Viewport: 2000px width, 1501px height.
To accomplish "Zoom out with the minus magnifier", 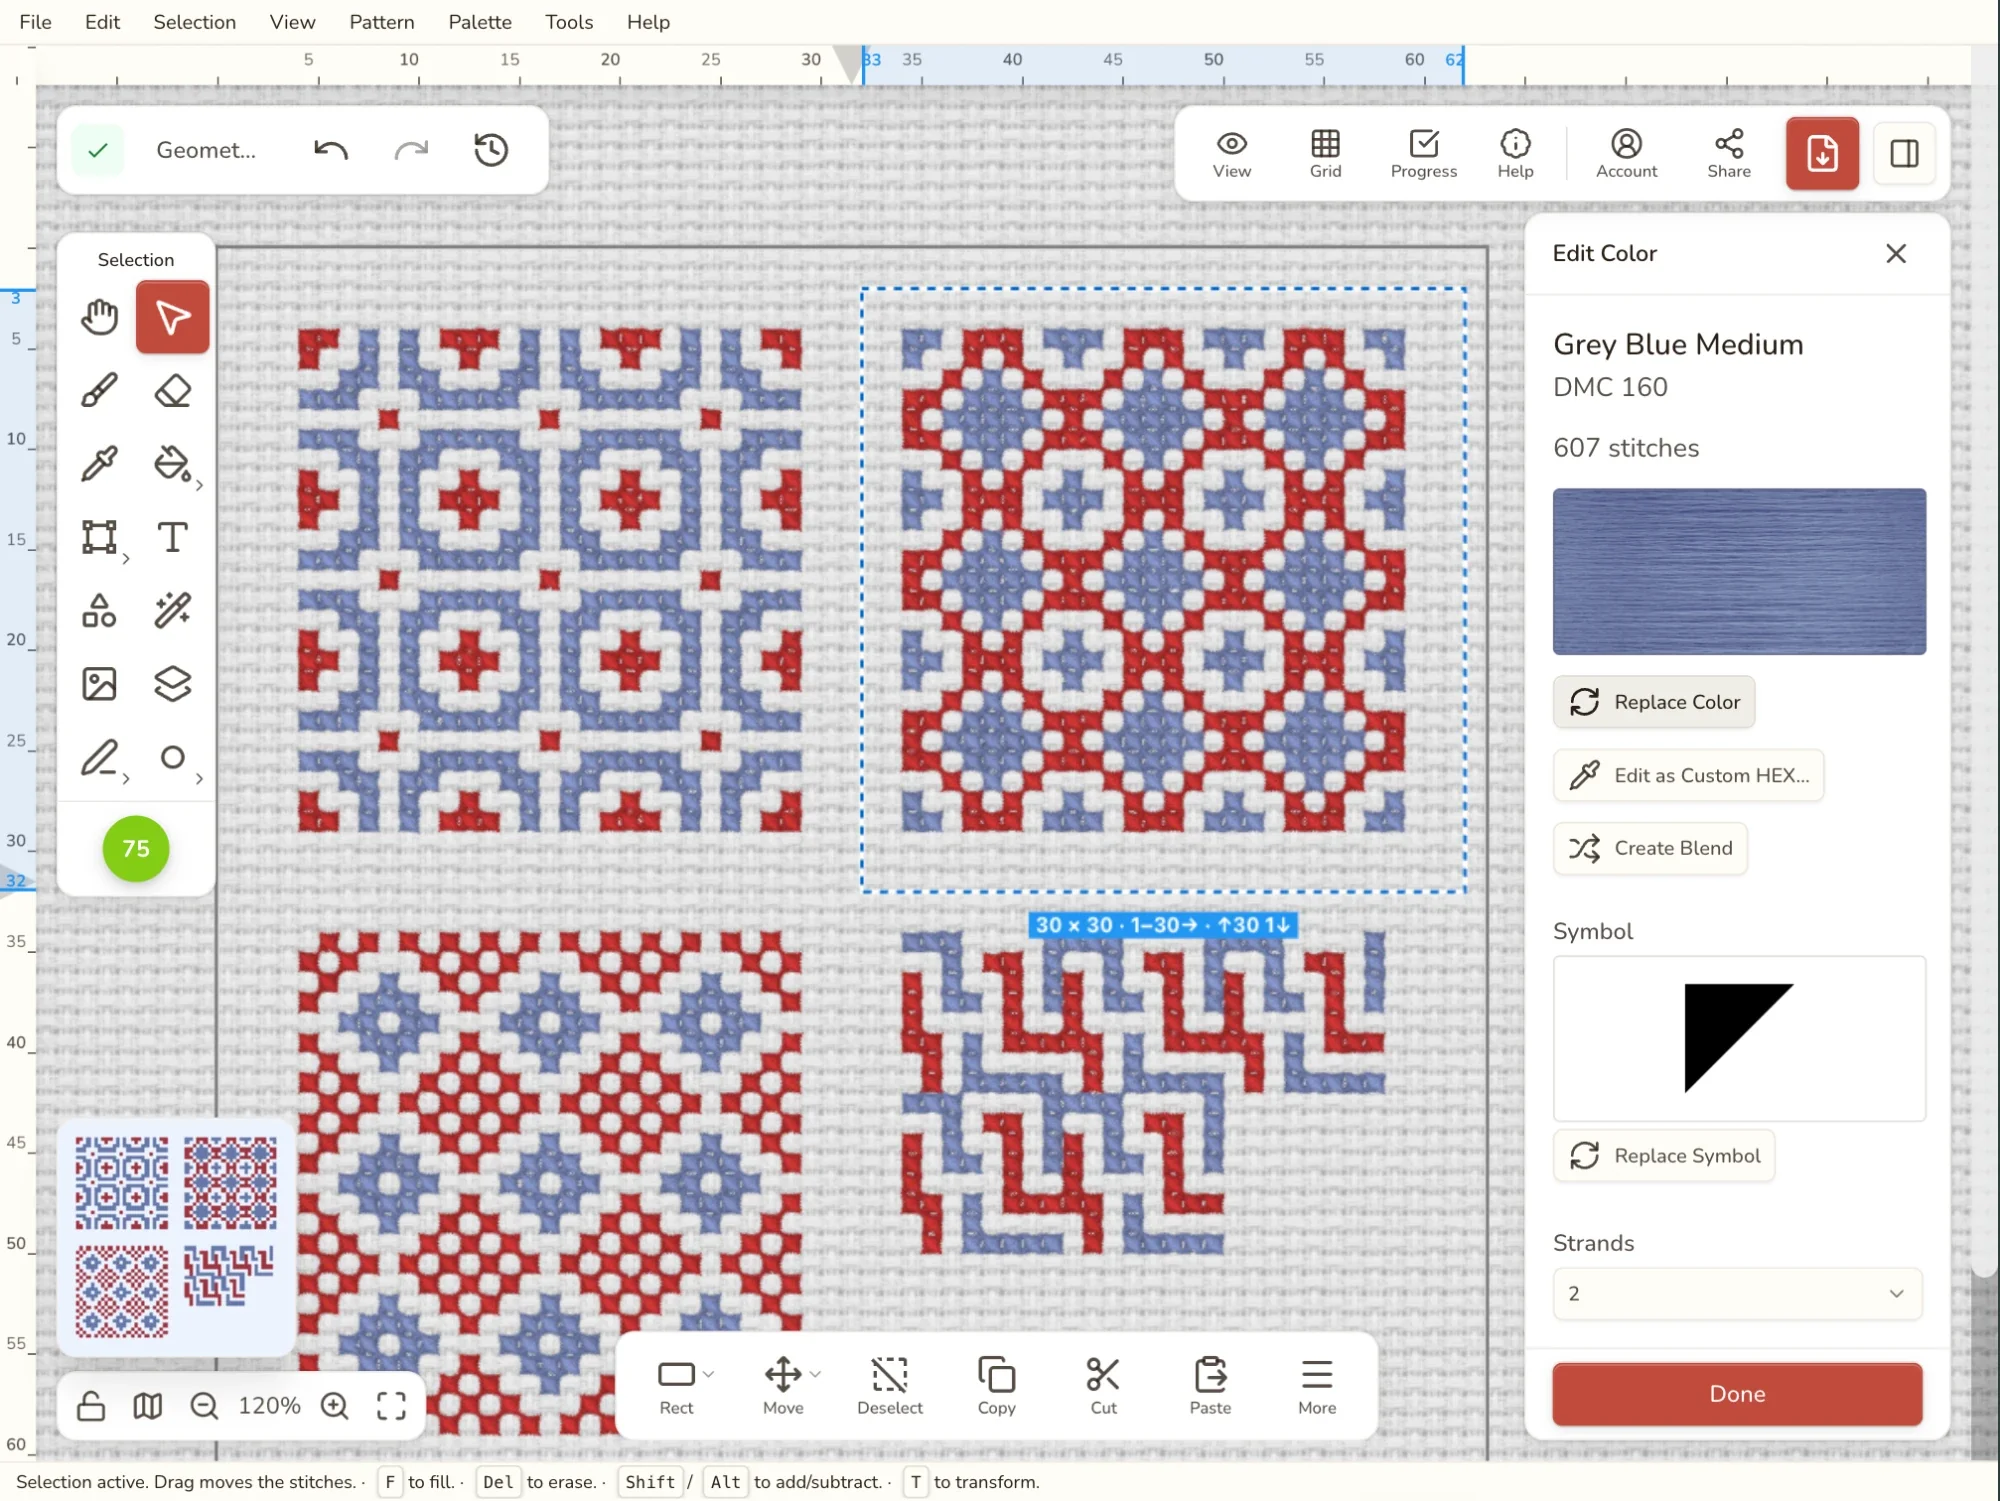I will 204,1406.
